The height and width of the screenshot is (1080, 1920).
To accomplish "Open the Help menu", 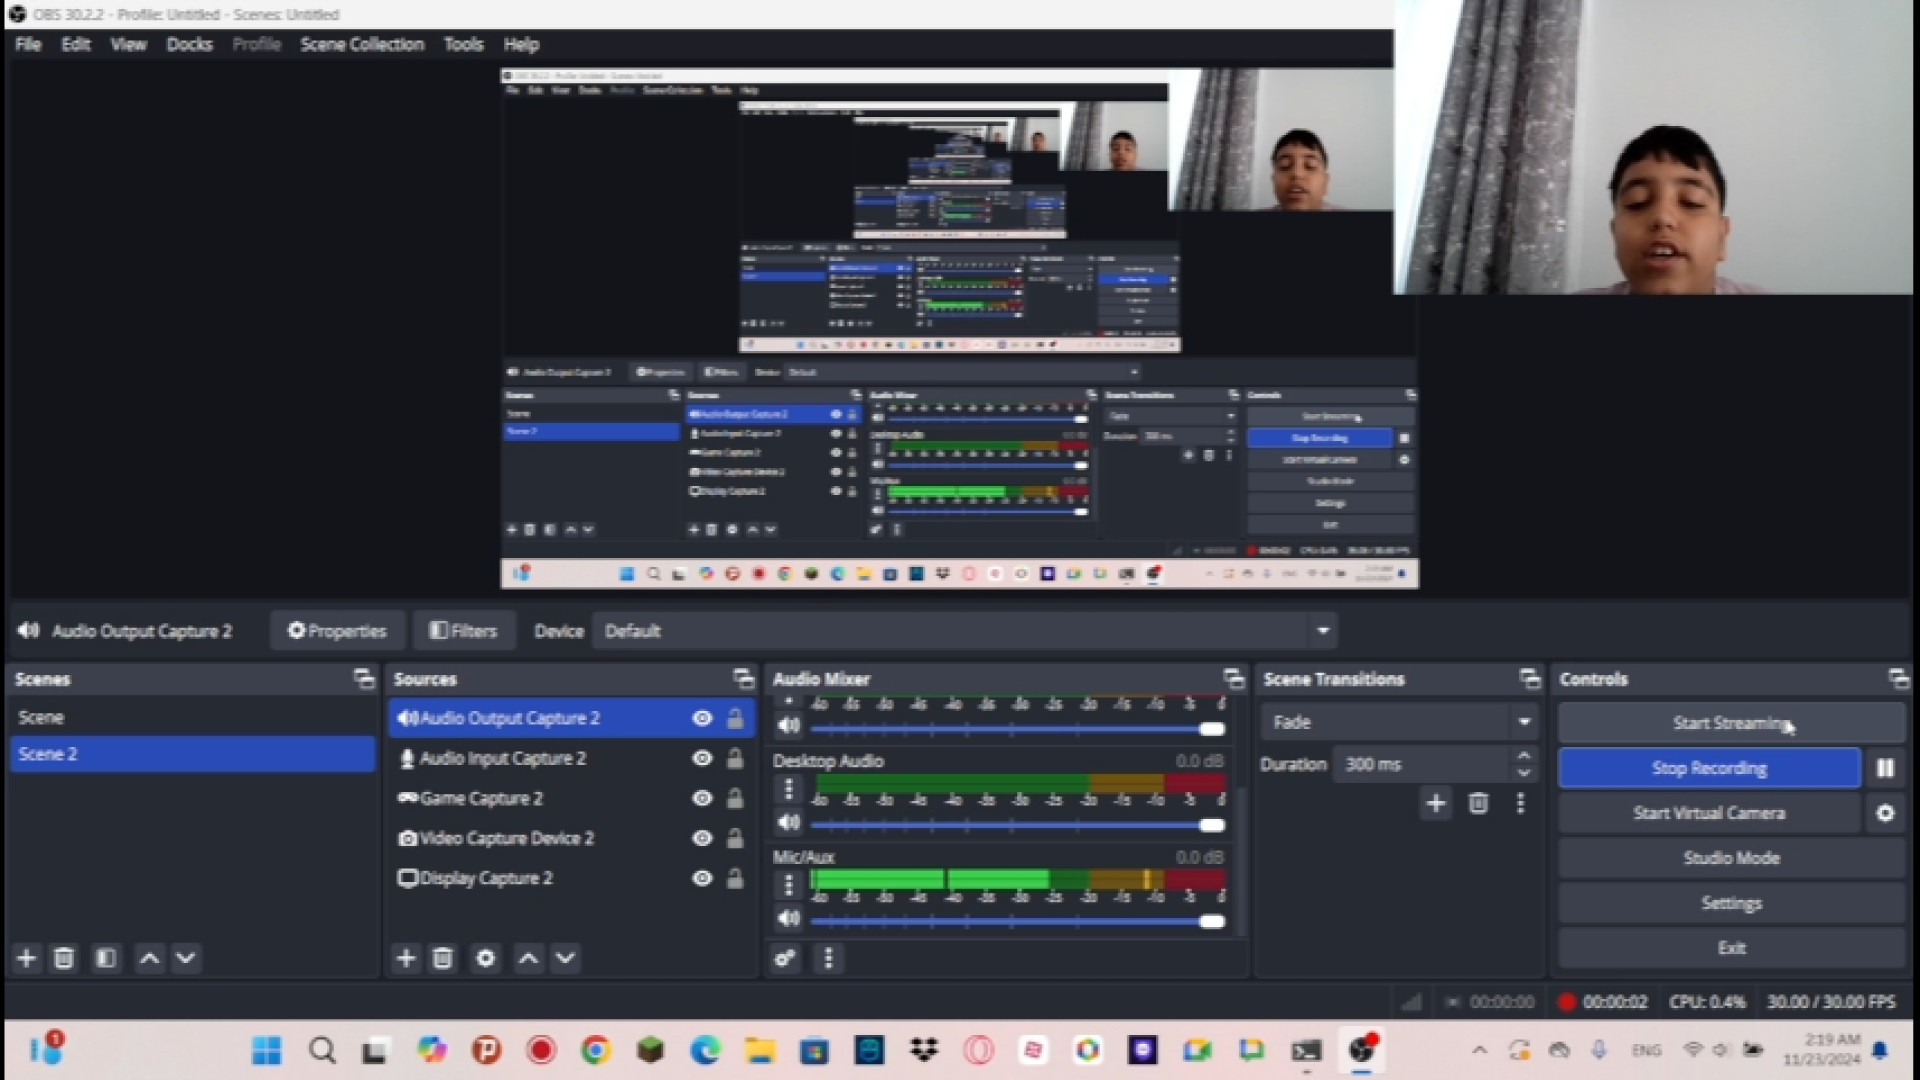I will 521,44.
